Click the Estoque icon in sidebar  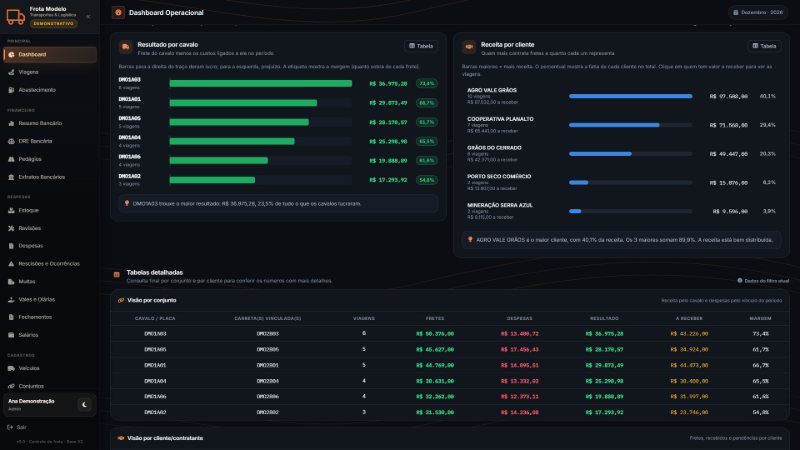(x=11, y=210)
